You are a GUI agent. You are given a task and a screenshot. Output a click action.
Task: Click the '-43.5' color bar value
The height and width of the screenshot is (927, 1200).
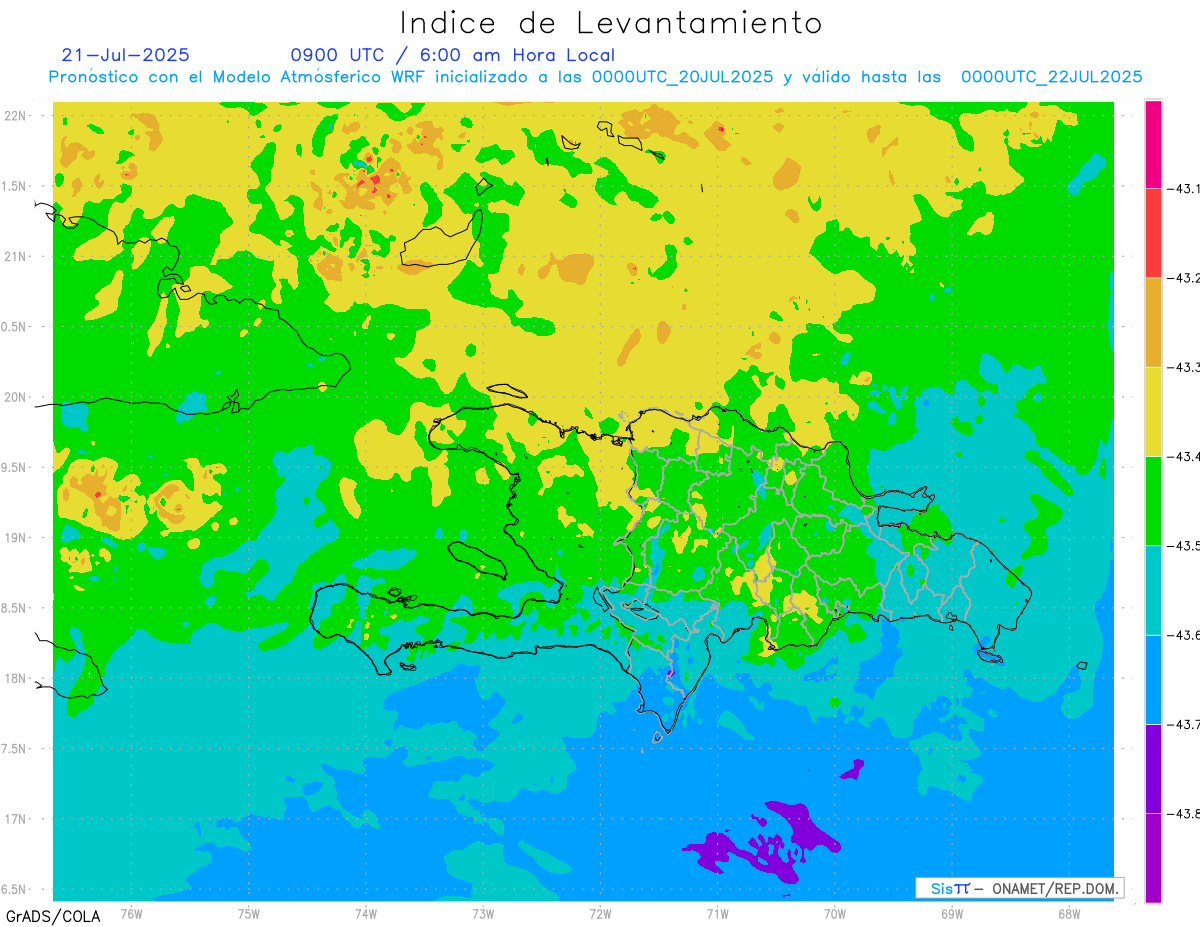point(1186,545)
